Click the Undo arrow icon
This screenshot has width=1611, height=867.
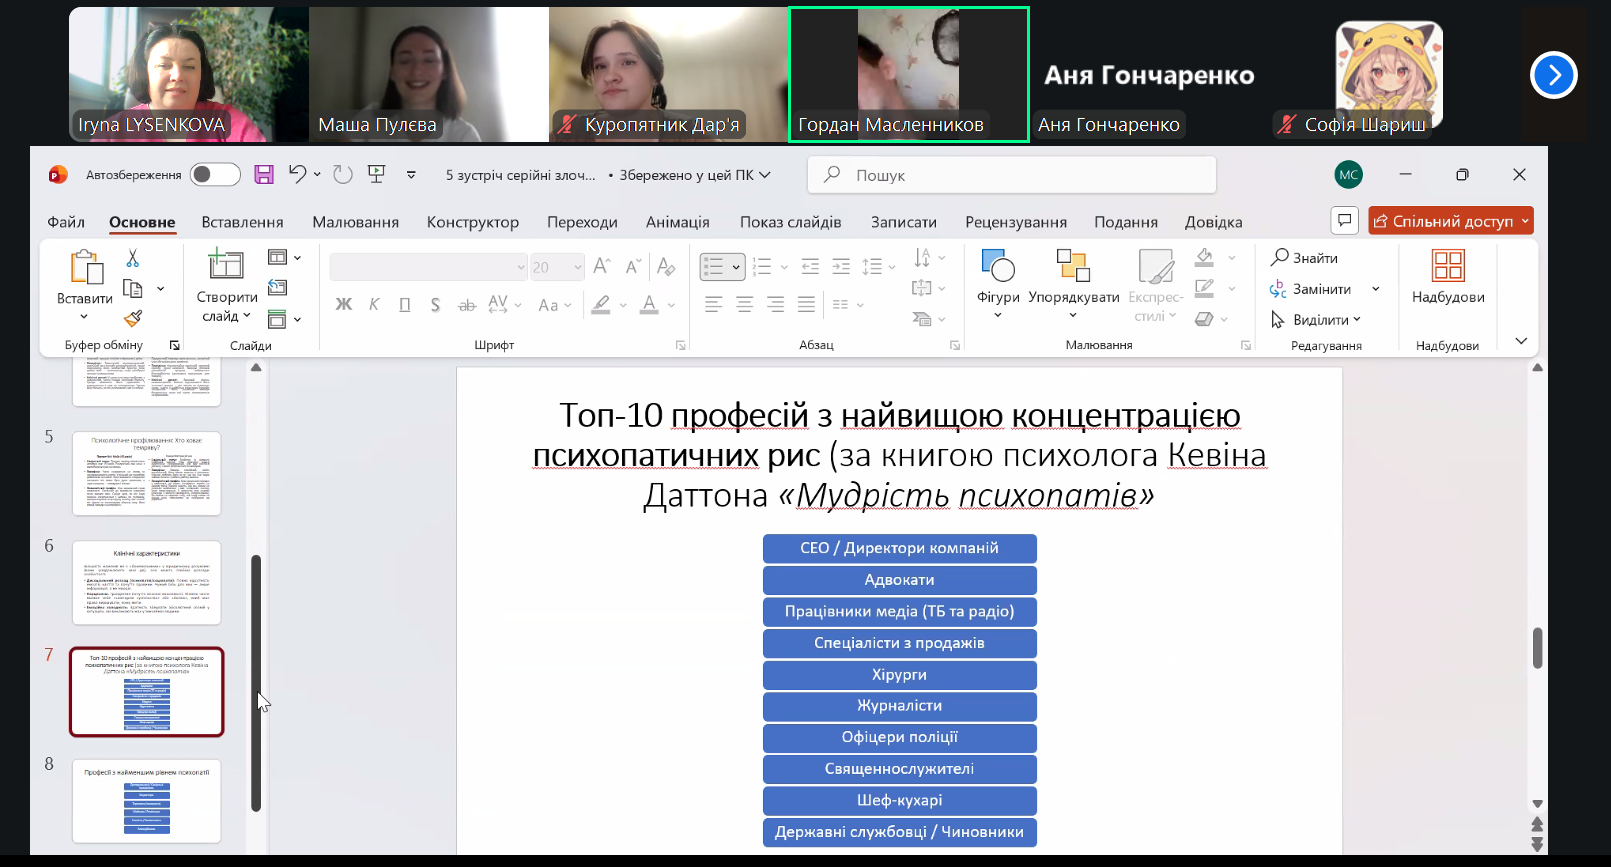point(297,174)
